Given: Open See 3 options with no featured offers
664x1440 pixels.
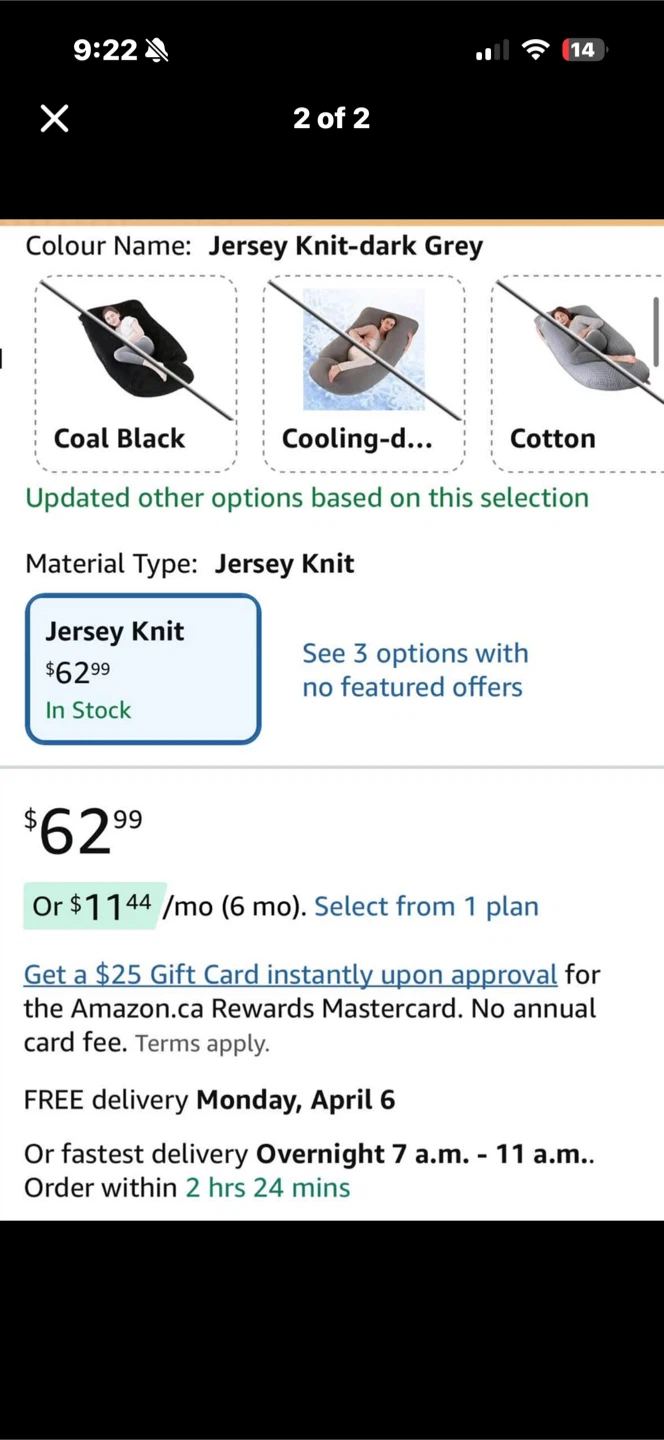Looking at the screenshot, I should 415,670.
